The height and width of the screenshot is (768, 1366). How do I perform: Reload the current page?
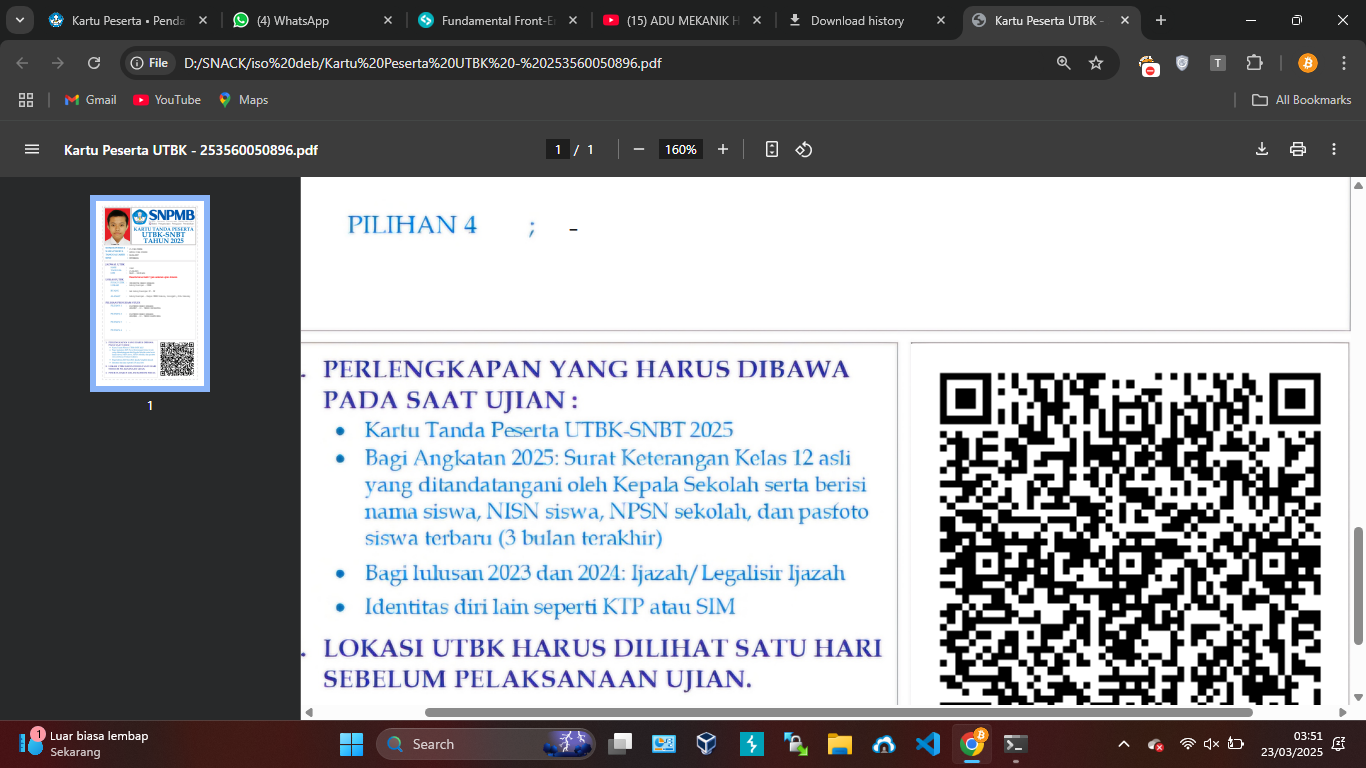[x=94, y=63]
